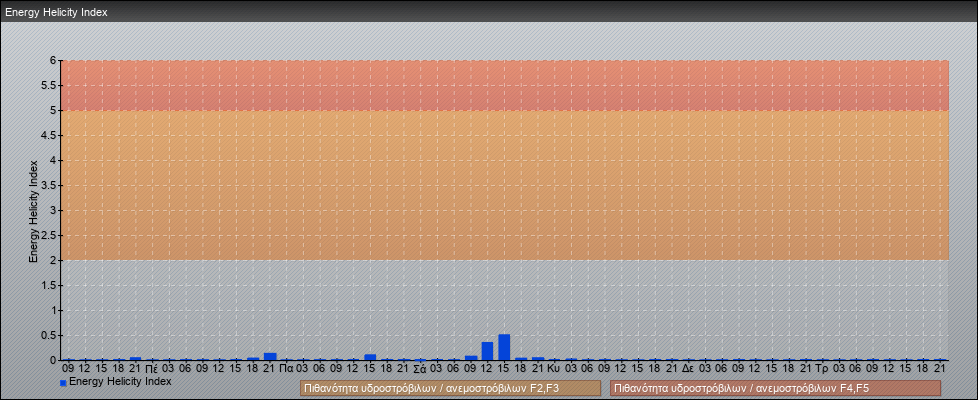Click the Κυ day label on the x-axis

pos(553,368)
